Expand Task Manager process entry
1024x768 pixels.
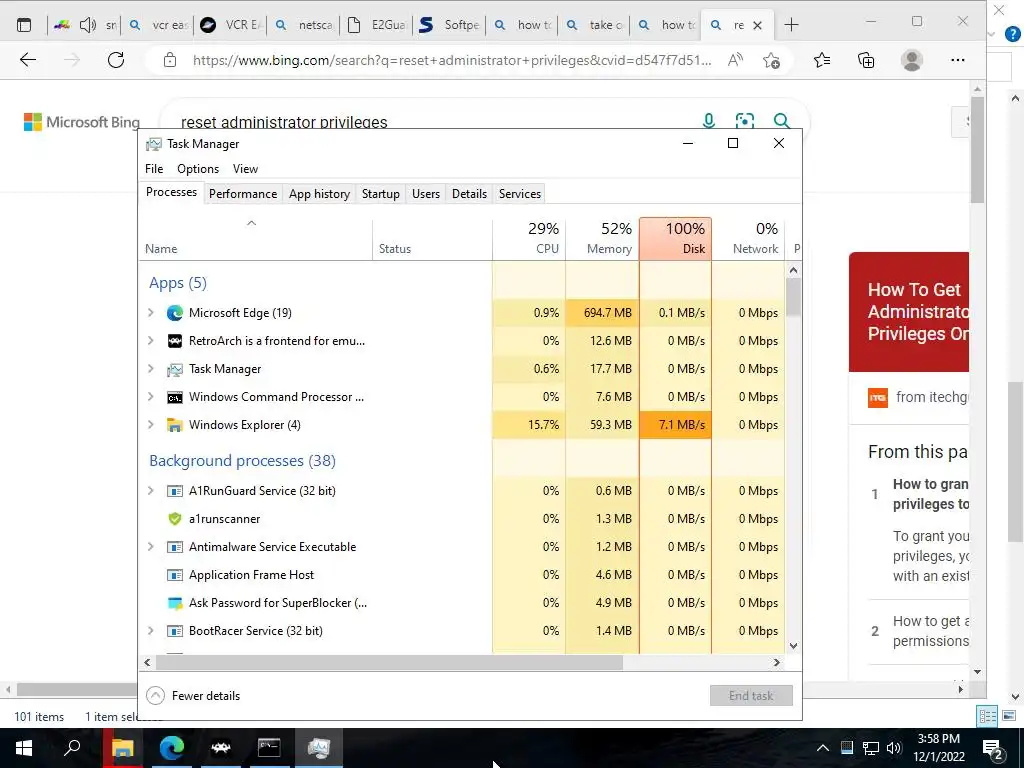[151, 369]
